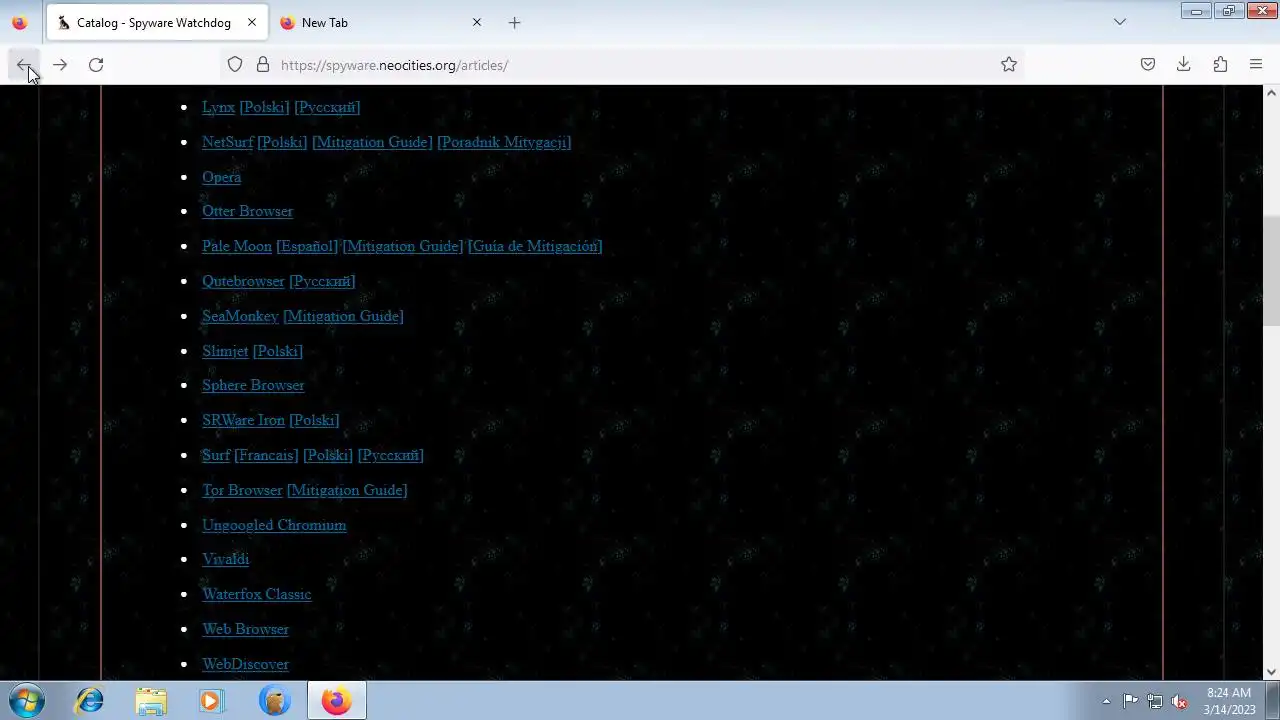
Task: Open Surf [Francais] translation
Action: pyautogui.click(x=266, y=455)
